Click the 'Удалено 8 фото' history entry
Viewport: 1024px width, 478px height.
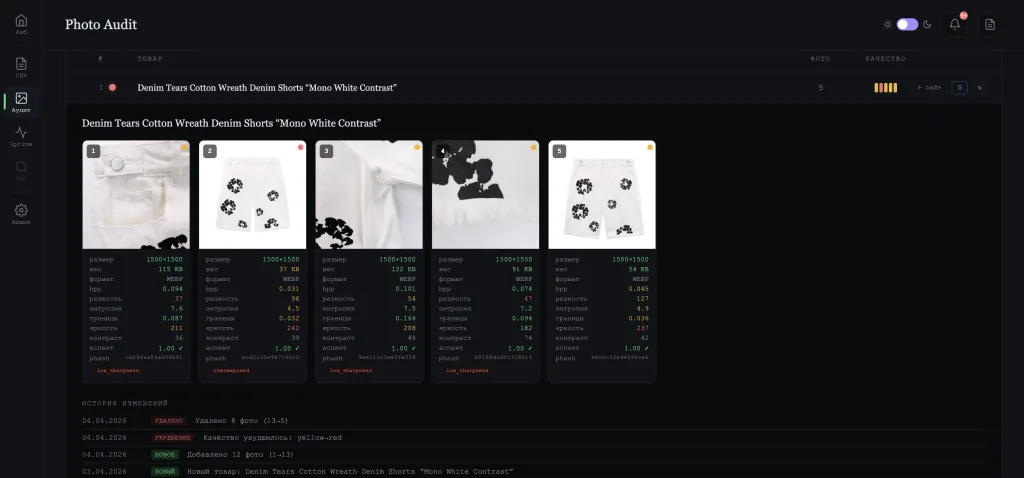[241, 421]
